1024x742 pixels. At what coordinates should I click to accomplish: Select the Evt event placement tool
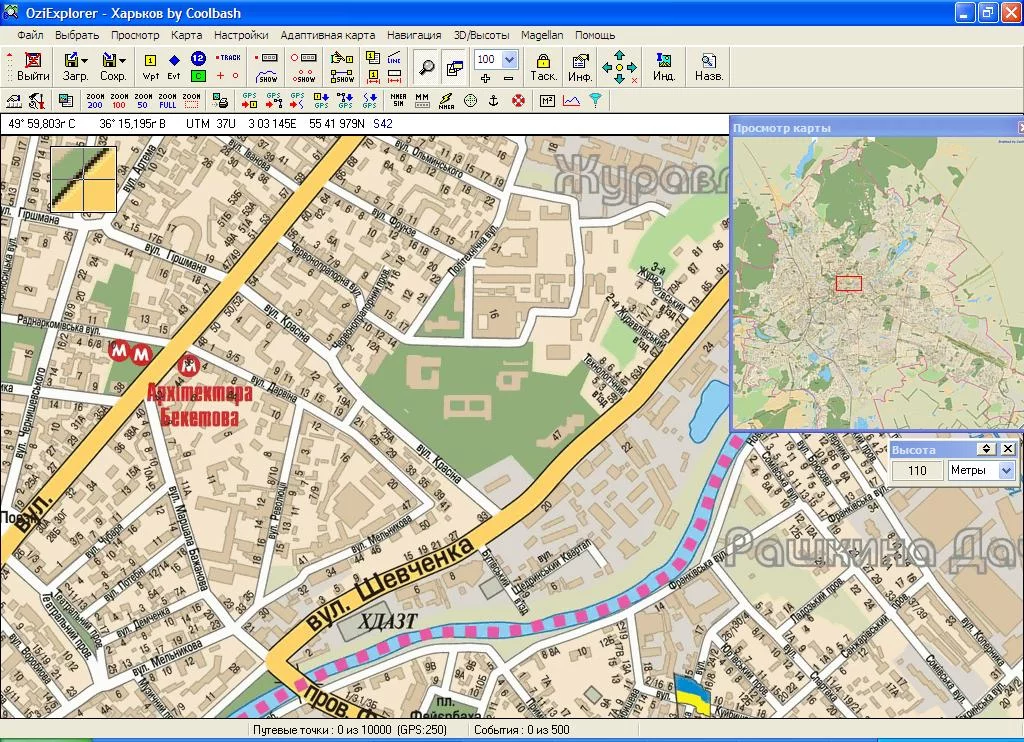[x=174, y=67]
